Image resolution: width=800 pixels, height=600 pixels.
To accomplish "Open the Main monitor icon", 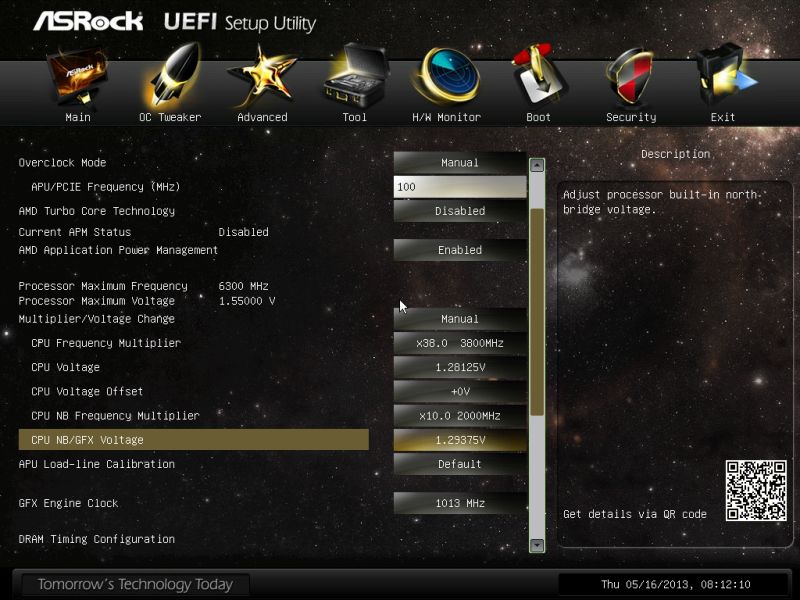I will point(78,78).
